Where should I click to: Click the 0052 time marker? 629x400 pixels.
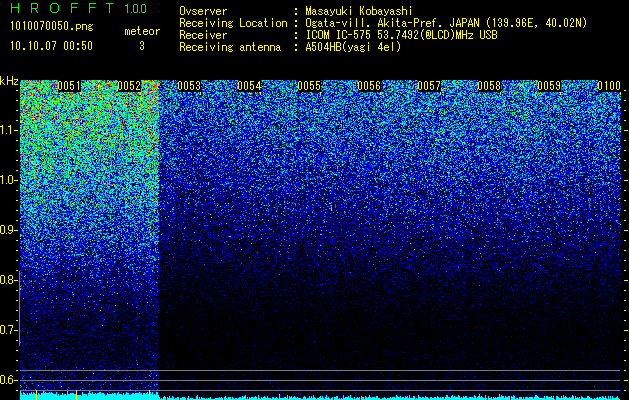[129, 86]
